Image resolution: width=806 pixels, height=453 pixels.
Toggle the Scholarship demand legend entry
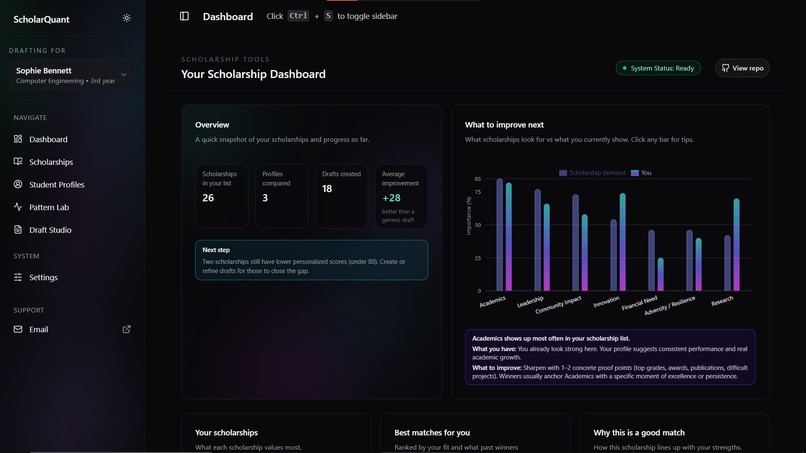592,173
